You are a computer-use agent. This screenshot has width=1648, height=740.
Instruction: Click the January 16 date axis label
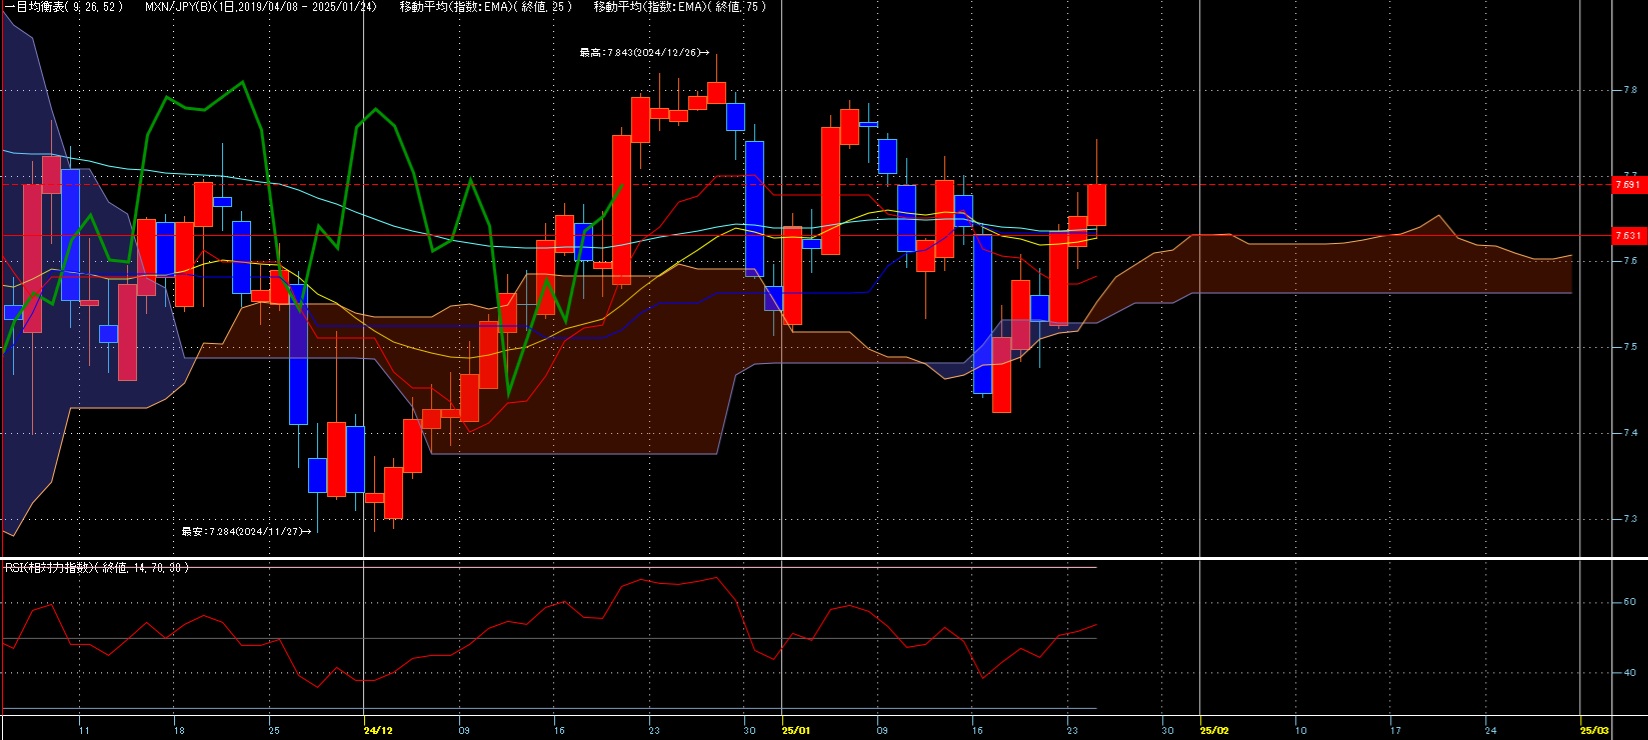click(x=977, y=731)
